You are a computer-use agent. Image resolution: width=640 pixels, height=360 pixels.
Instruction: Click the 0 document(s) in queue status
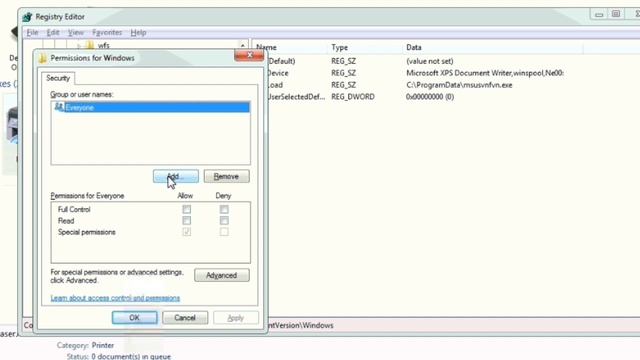click(x=131, y=356)
